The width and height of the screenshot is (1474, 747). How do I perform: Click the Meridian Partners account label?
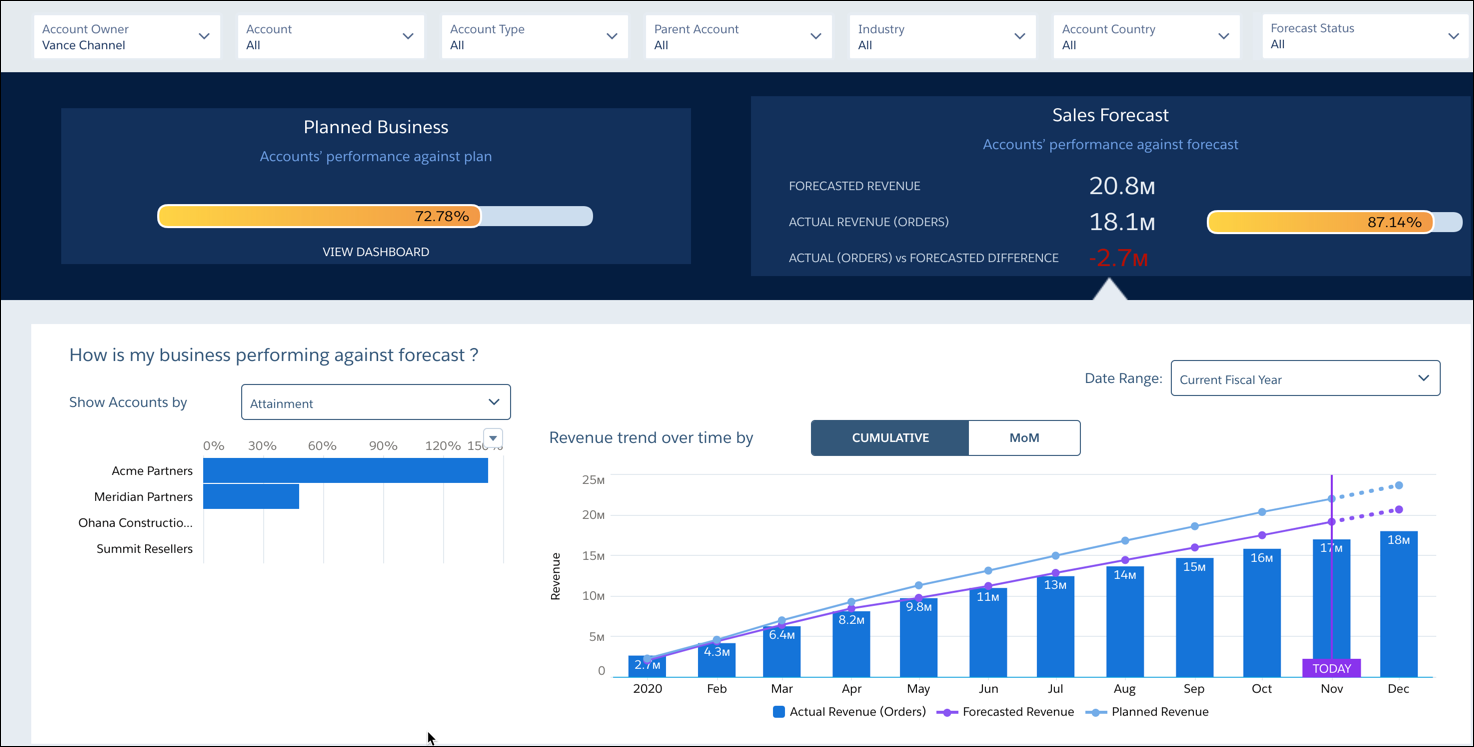[143, 497]
